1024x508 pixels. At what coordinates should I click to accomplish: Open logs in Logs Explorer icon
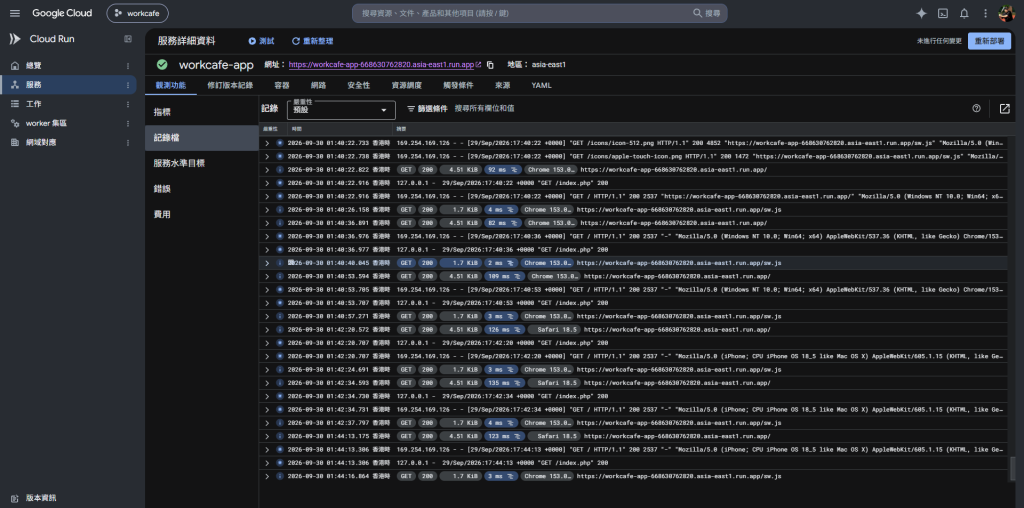pos(1004,108)
